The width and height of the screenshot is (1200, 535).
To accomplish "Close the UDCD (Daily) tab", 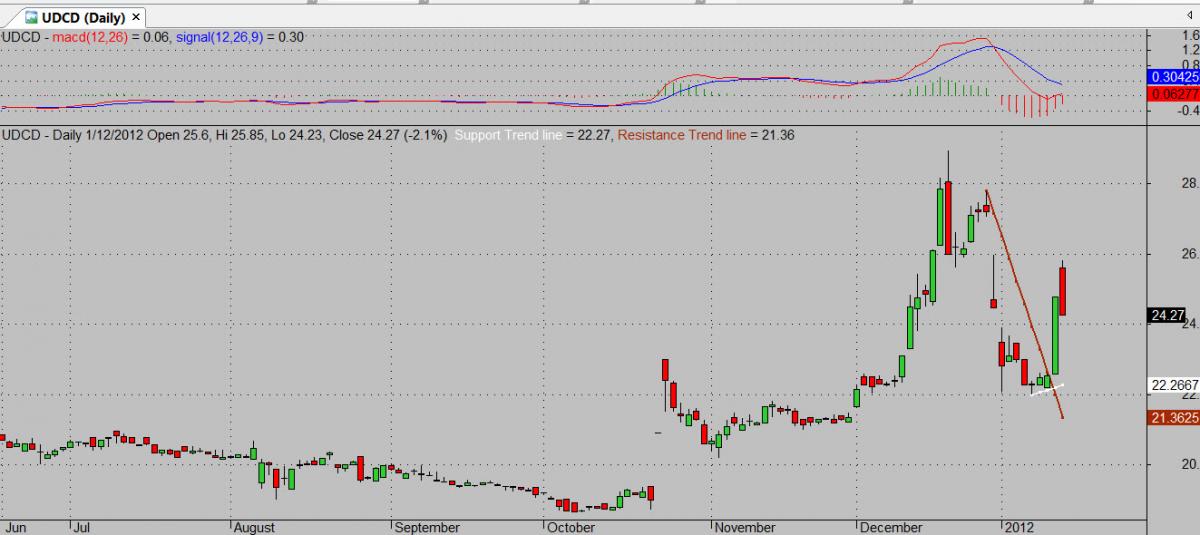I will click(136, 17).
